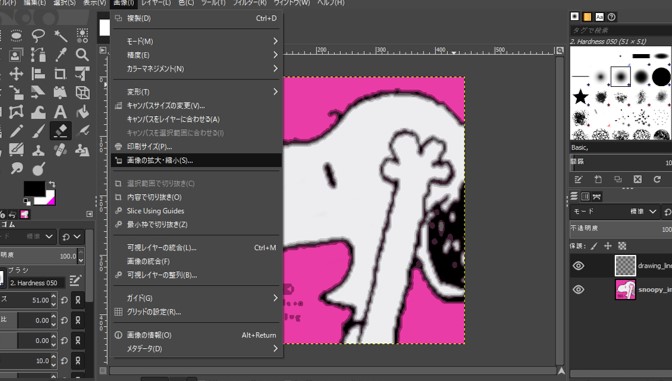Expand the 精度(E) submenu
Image resolution: width=672 pixels, height=381 pixels.
click(196, 55)
